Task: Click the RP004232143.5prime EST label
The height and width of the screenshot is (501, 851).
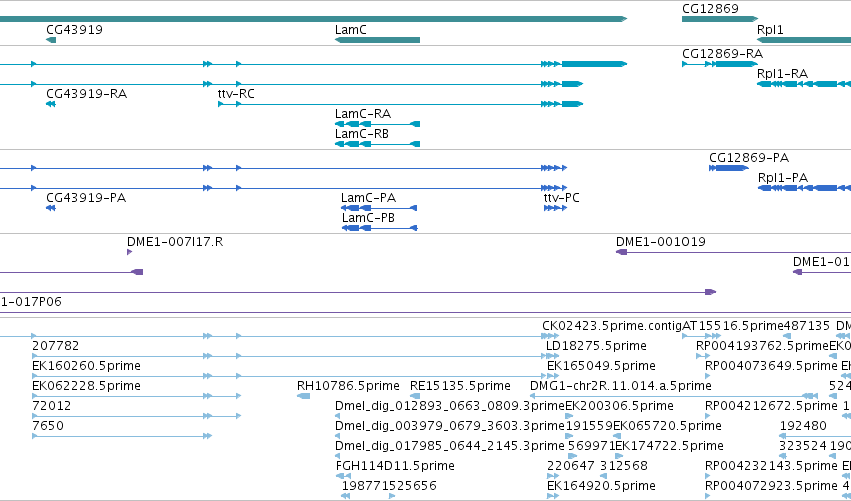Action: [x=771, y=466]
